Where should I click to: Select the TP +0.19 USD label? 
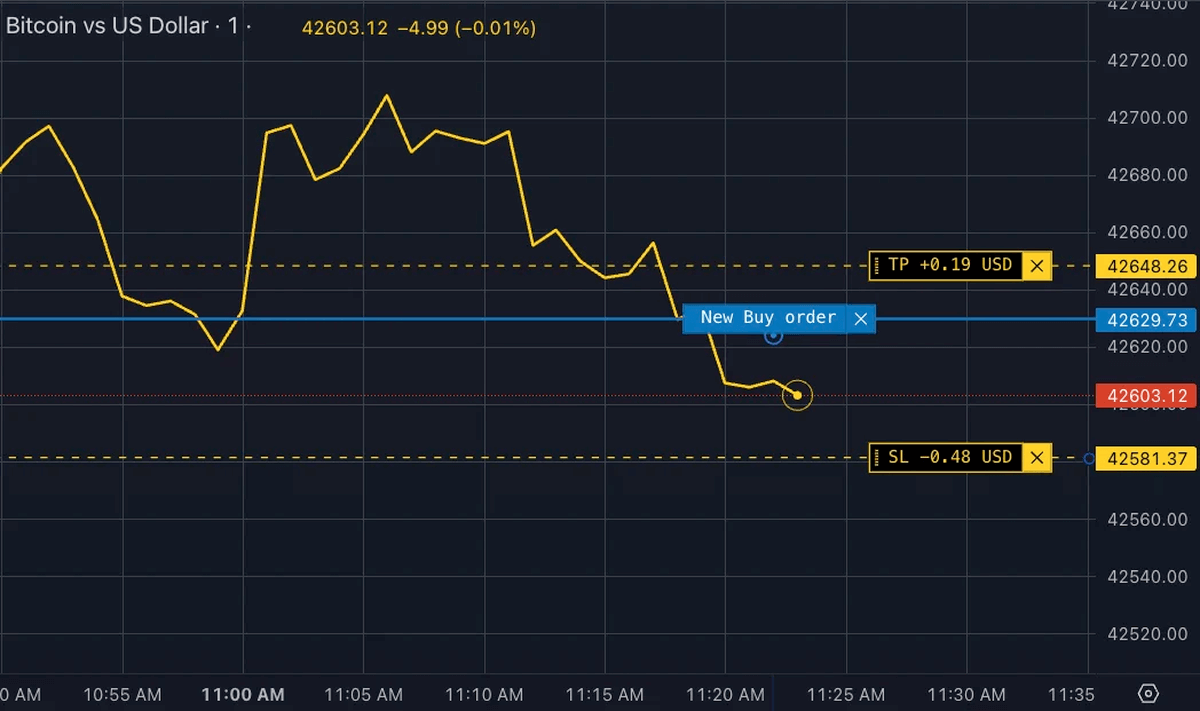(949, 266)
